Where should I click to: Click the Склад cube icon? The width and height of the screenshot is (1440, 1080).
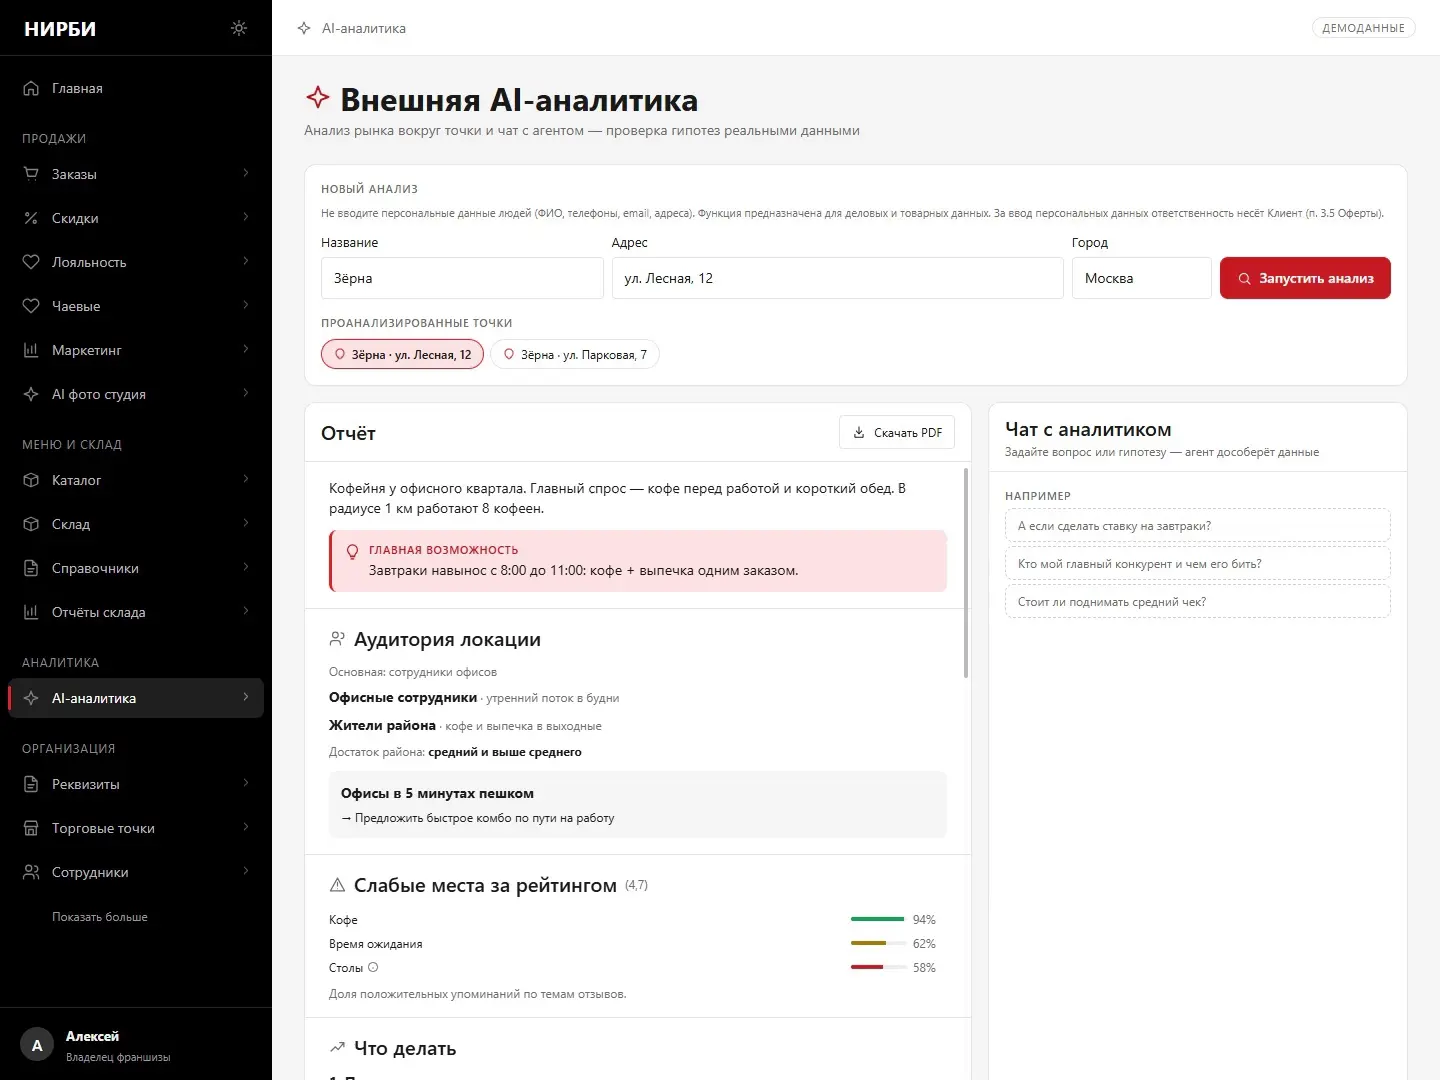pyautogui.click(x=31, y=524)
